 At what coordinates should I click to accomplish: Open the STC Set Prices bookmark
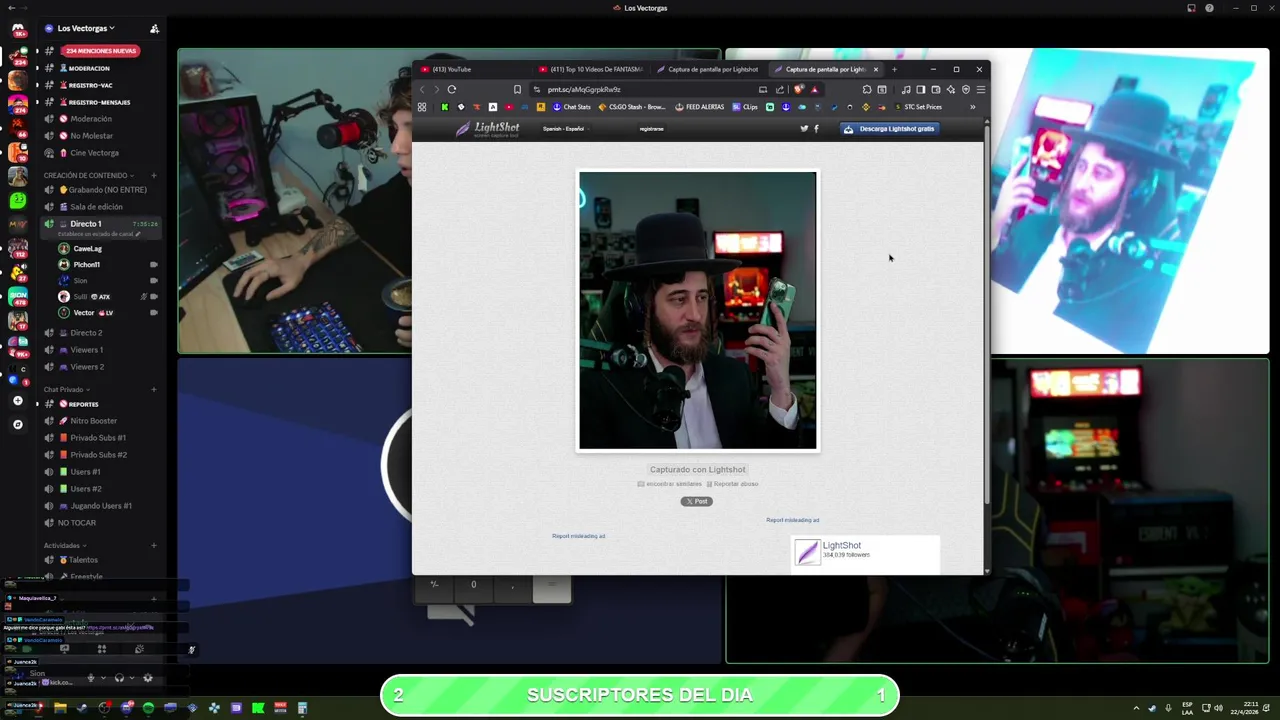click(918, 107)
